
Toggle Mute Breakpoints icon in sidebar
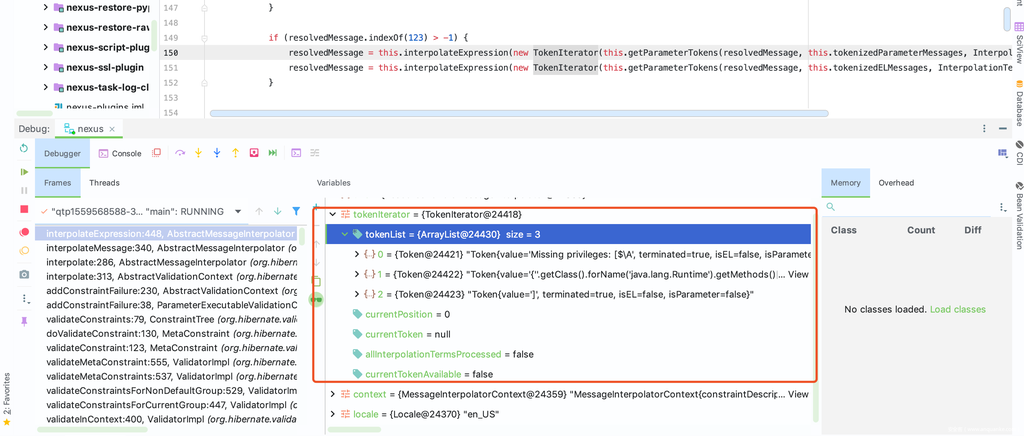pyautogui.click(x=24, y=252)
